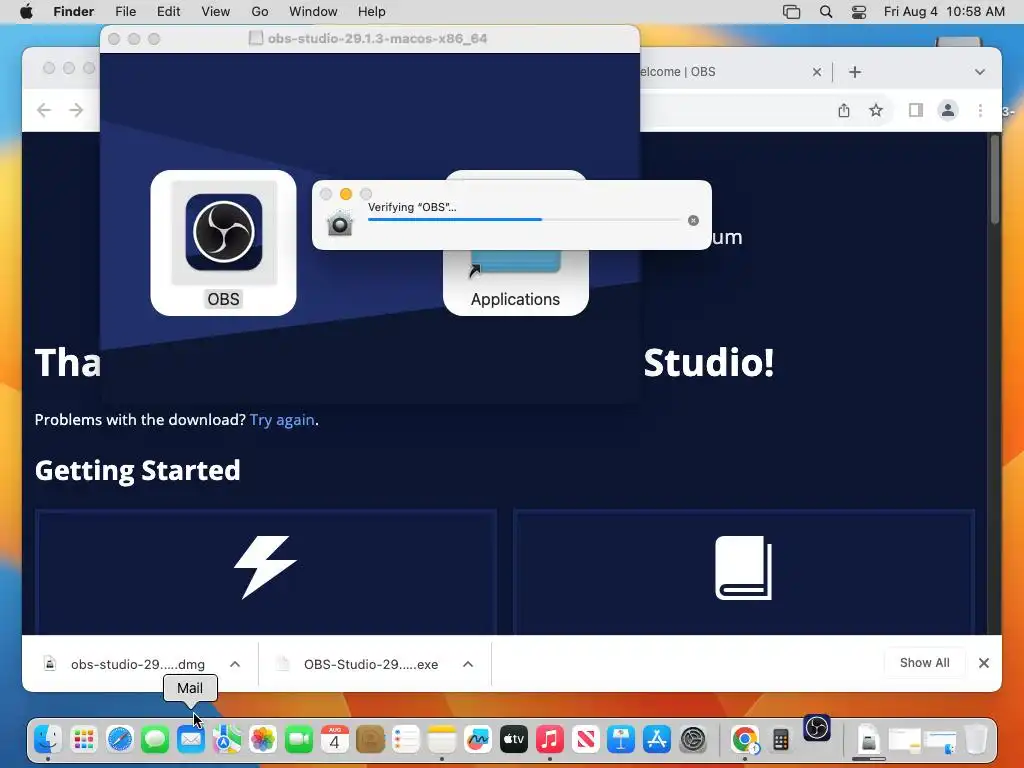Image resolution: width=1024 pixels, height=768 pixels.
Task: Open the Help menu
Action: (372, 12)
